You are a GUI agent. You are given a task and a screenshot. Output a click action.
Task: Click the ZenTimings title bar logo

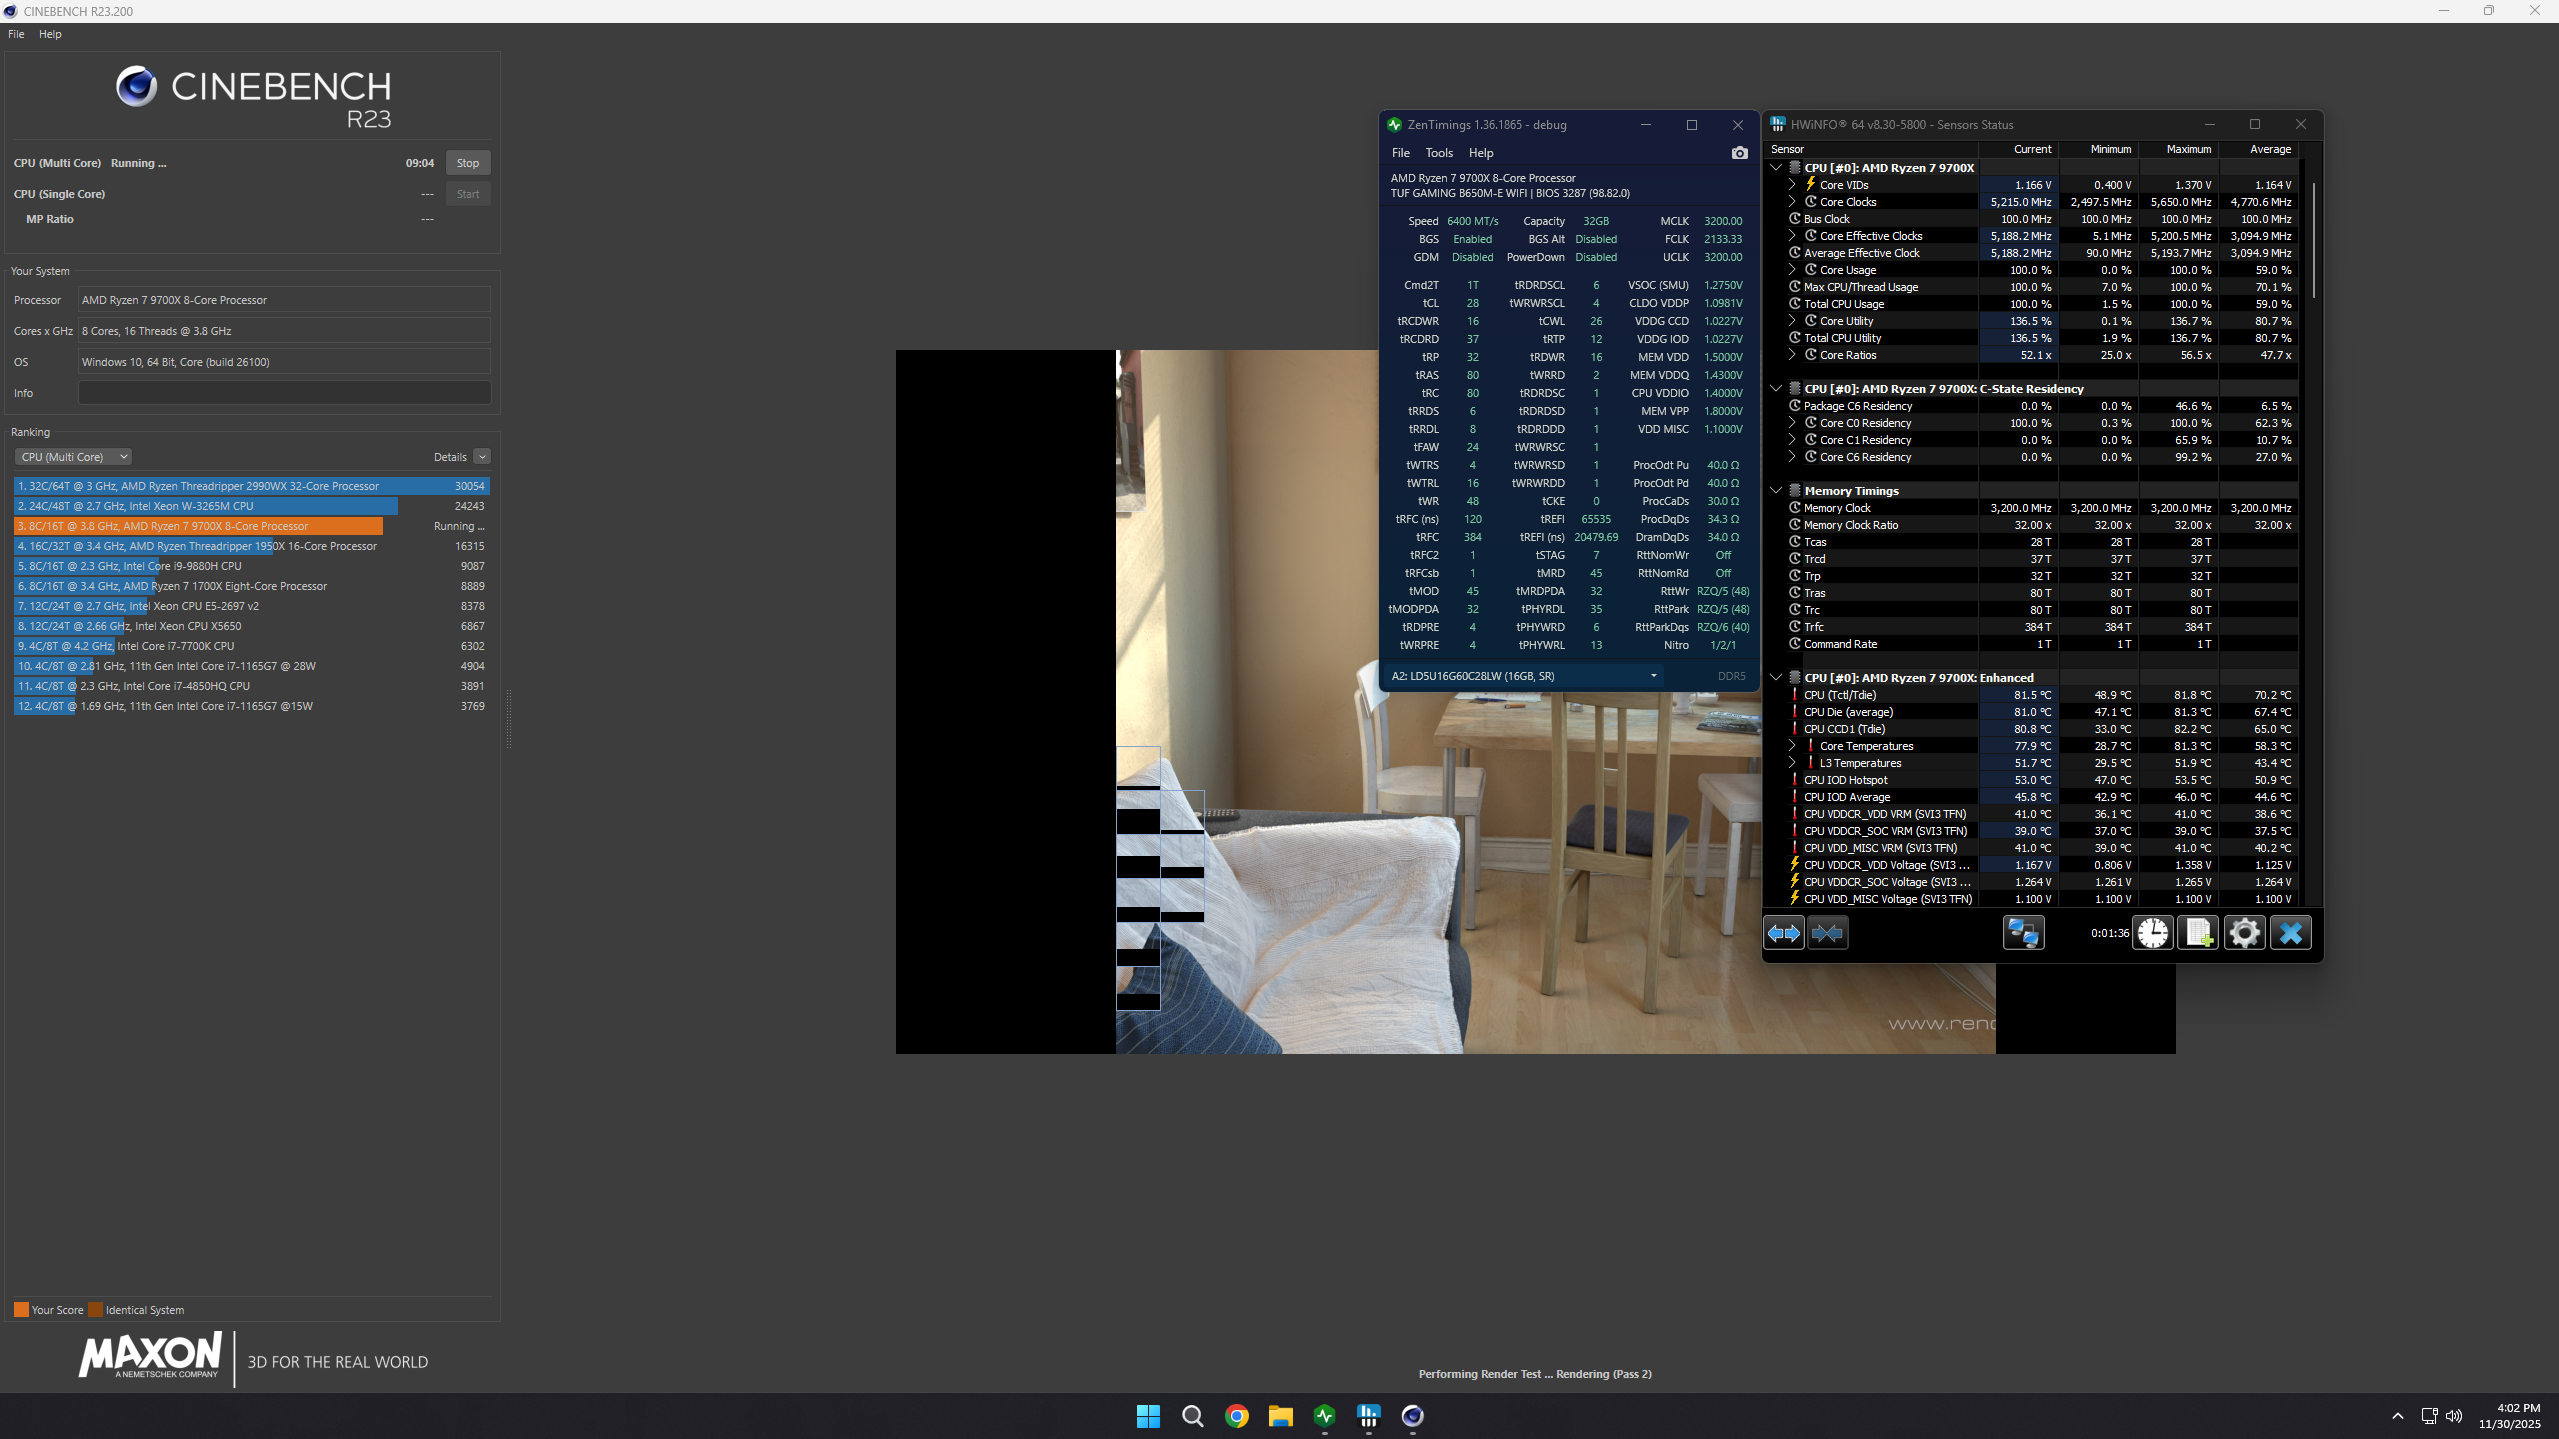pos(1394,125)
